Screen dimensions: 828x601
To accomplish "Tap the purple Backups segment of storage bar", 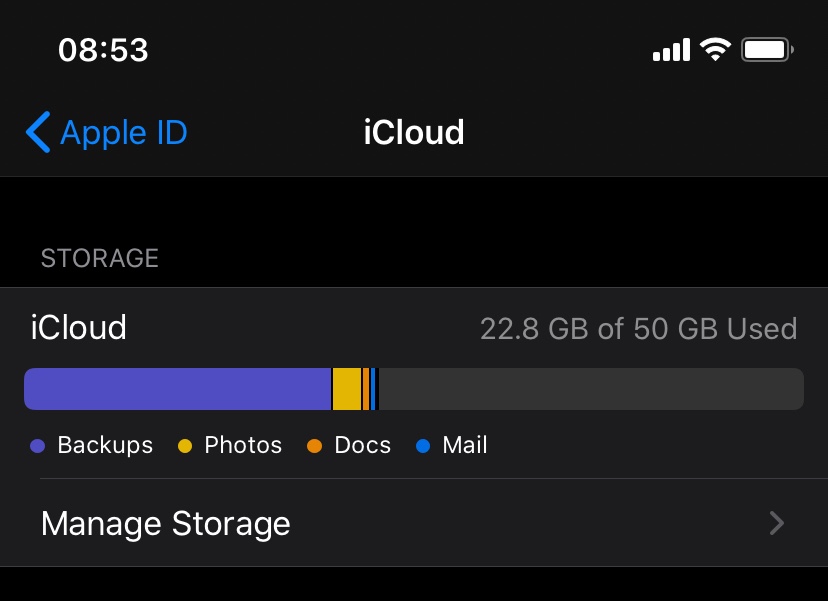I will 177,389.
